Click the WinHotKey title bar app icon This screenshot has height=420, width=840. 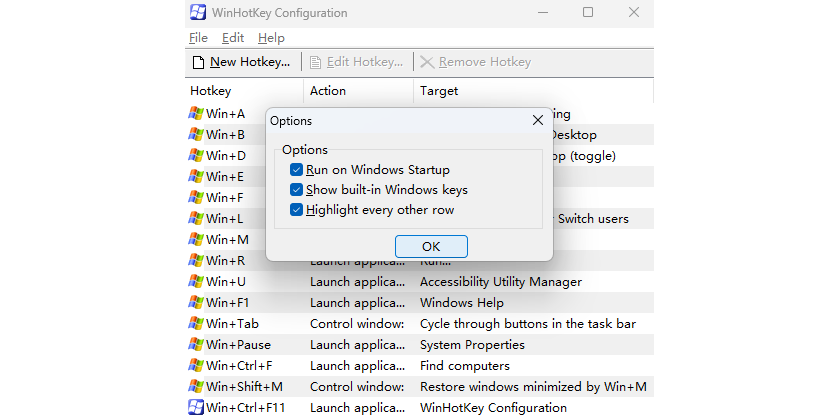(198, 13)
